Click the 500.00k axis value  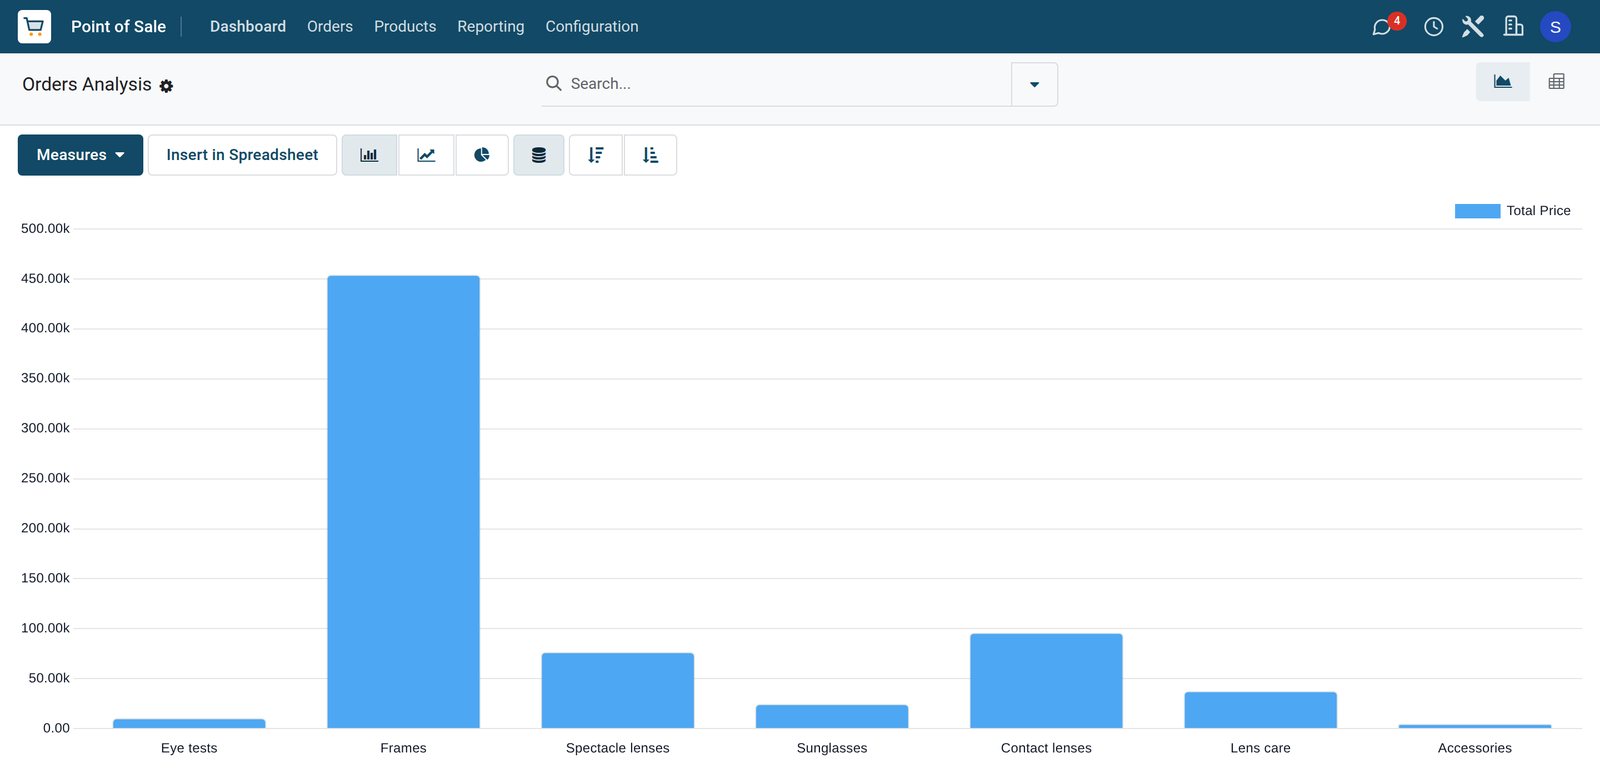pyautogui.click(x=45, y=229)
